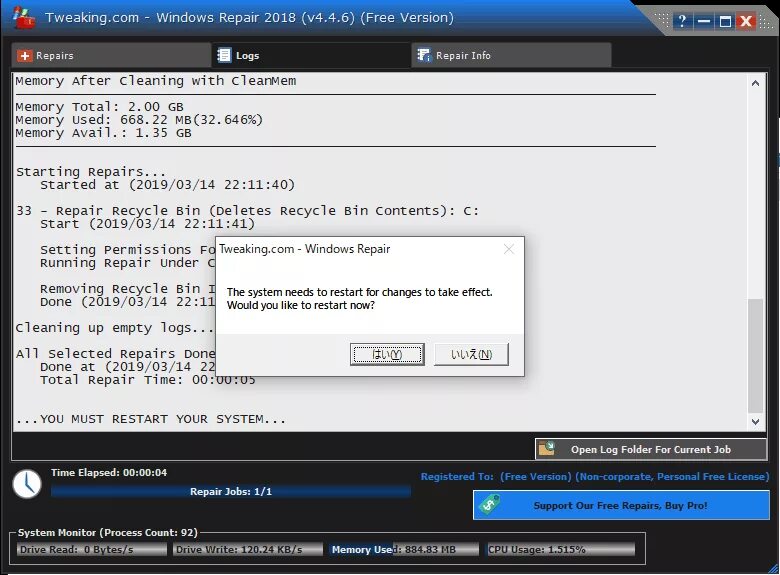Open the Repair Info tab
The image size is (780, 575).
511,55
